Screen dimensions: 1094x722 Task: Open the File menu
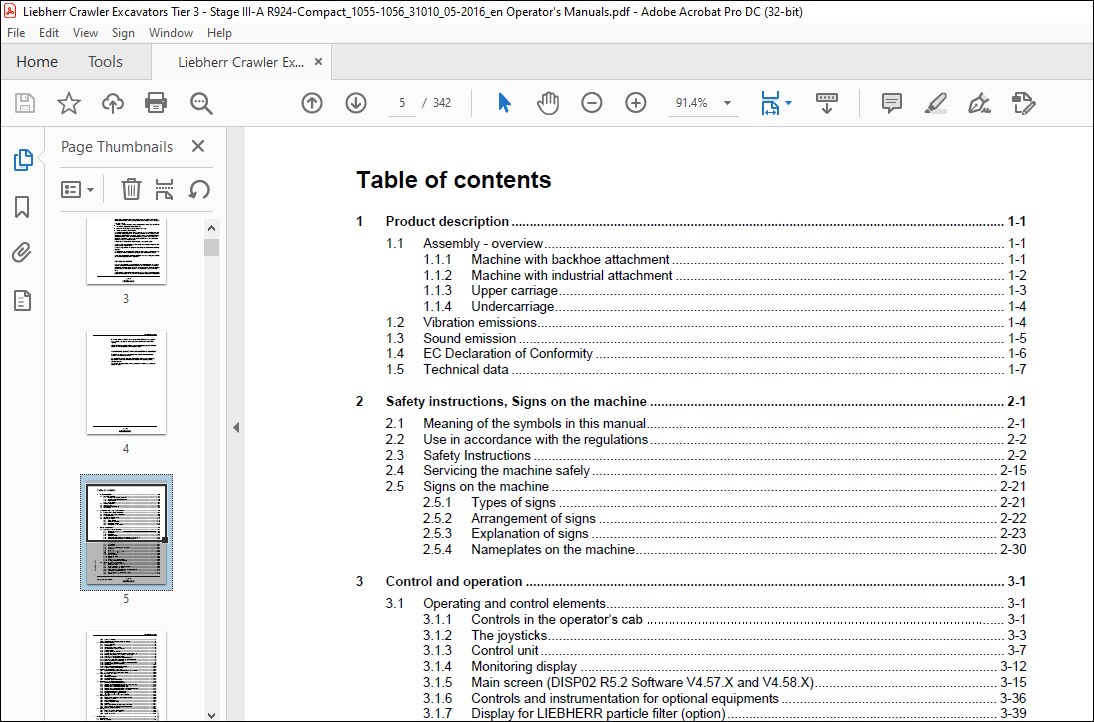(x=16, y=33)
